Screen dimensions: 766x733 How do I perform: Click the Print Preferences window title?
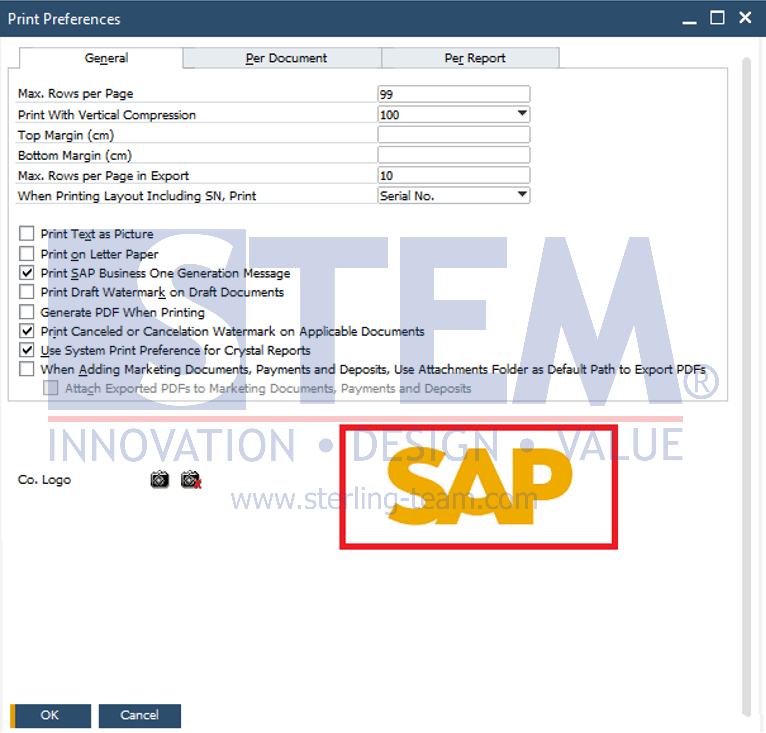point(64,19)
